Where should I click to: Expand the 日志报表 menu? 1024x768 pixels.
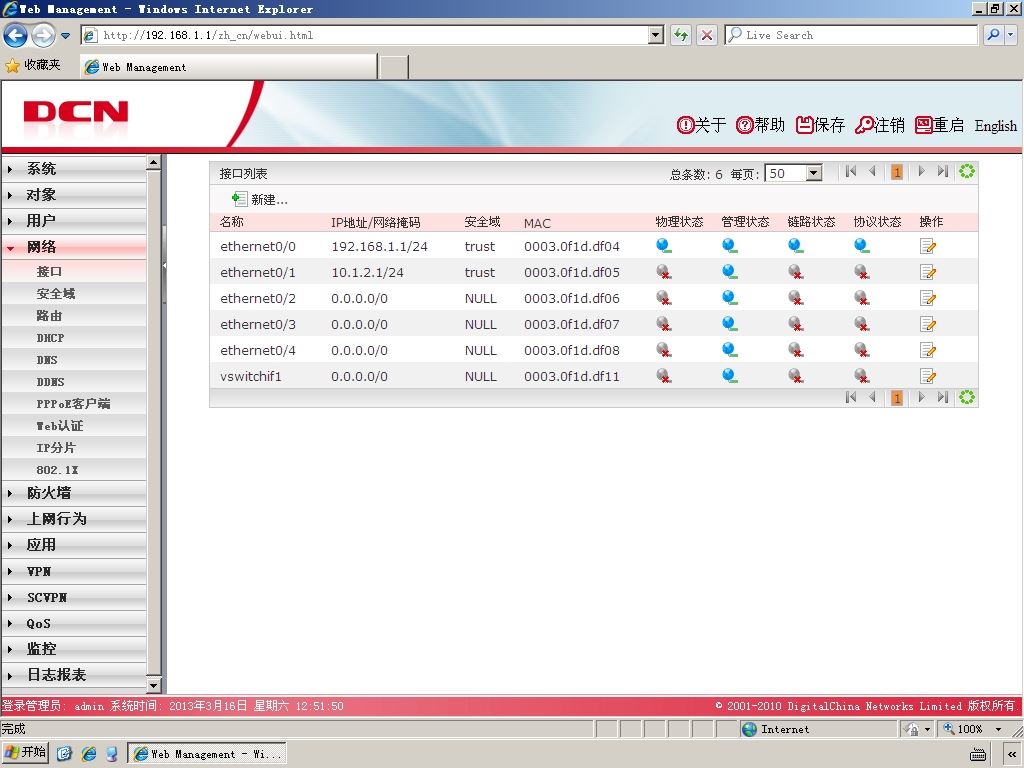(74, 675)
